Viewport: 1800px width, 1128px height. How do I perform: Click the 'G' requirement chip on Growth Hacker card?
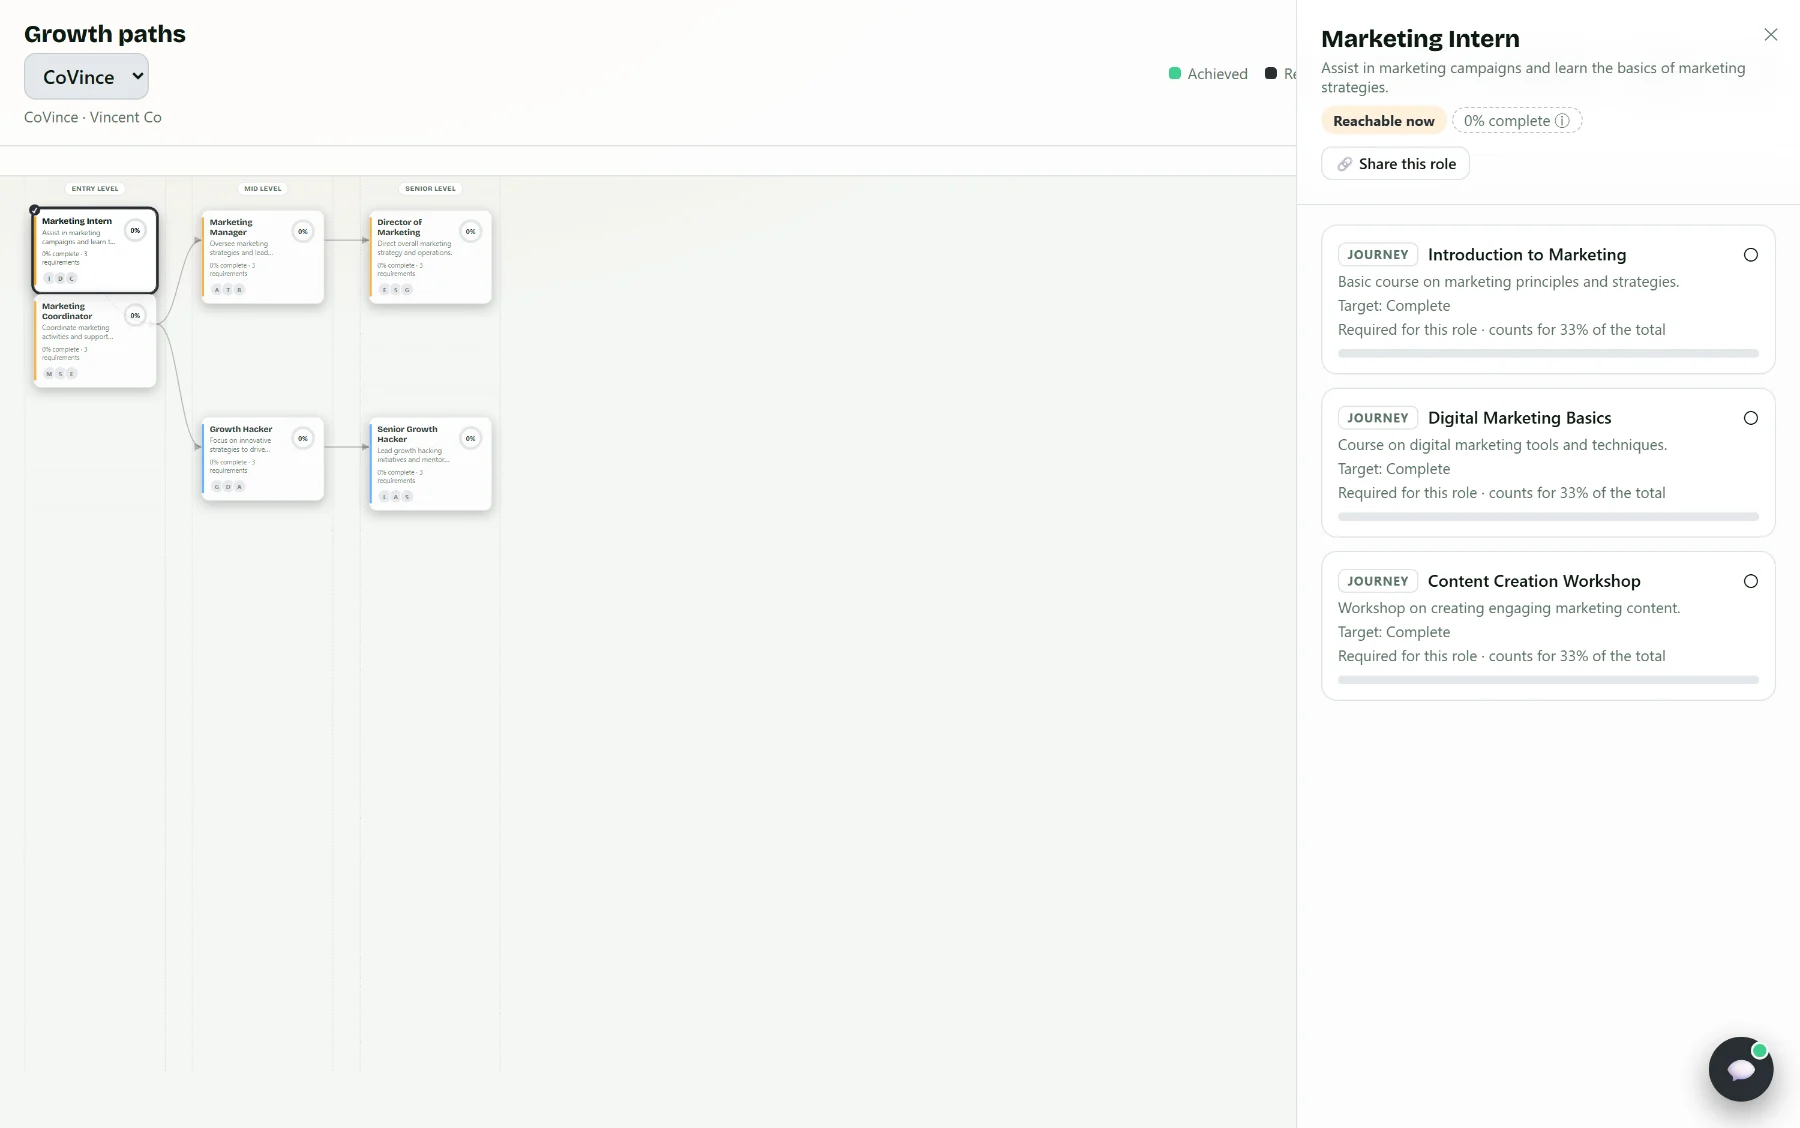217,487
